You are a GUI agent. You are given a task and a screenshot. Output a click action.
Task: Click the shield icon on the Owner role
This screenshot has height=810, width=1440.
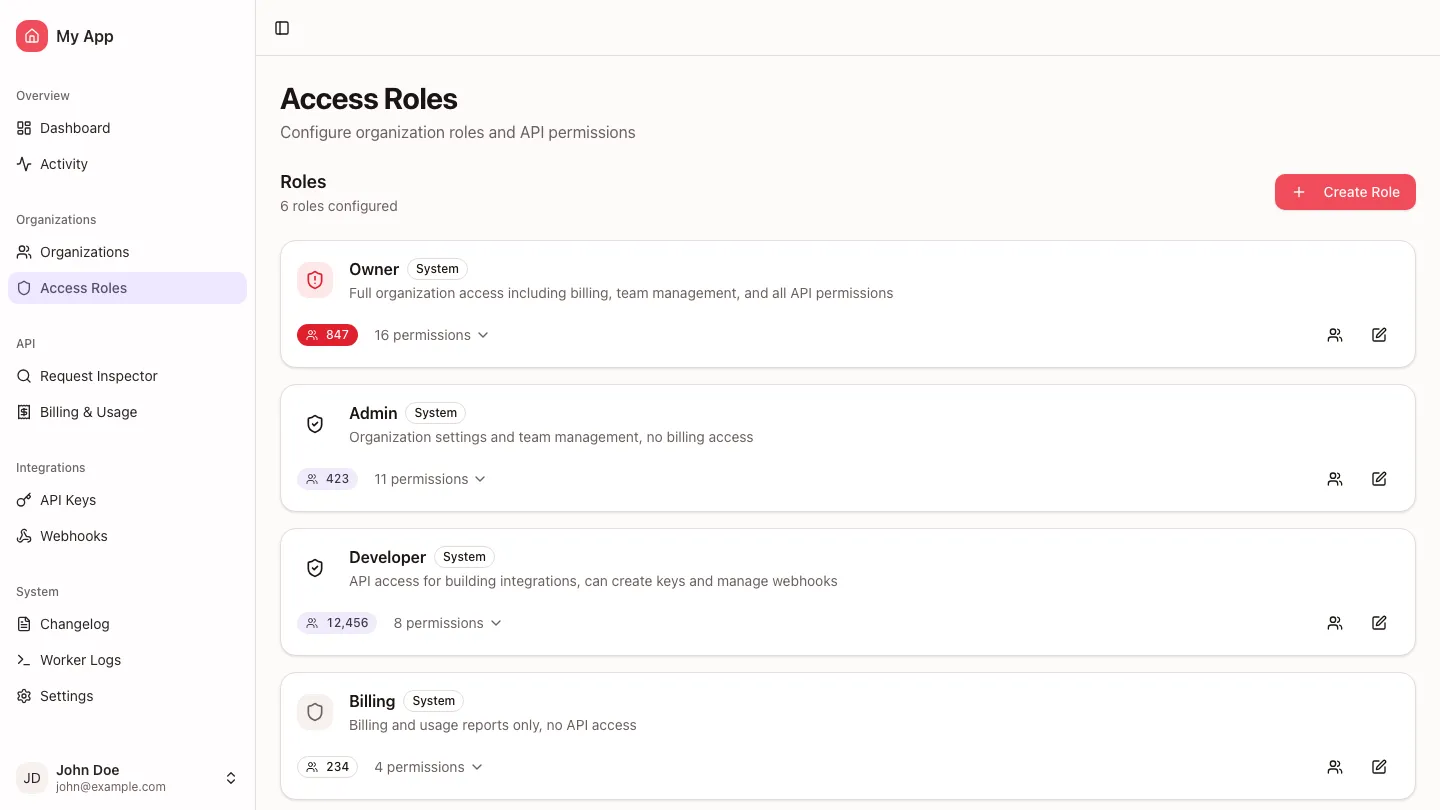pyautogui.click(x=315, y=280)
